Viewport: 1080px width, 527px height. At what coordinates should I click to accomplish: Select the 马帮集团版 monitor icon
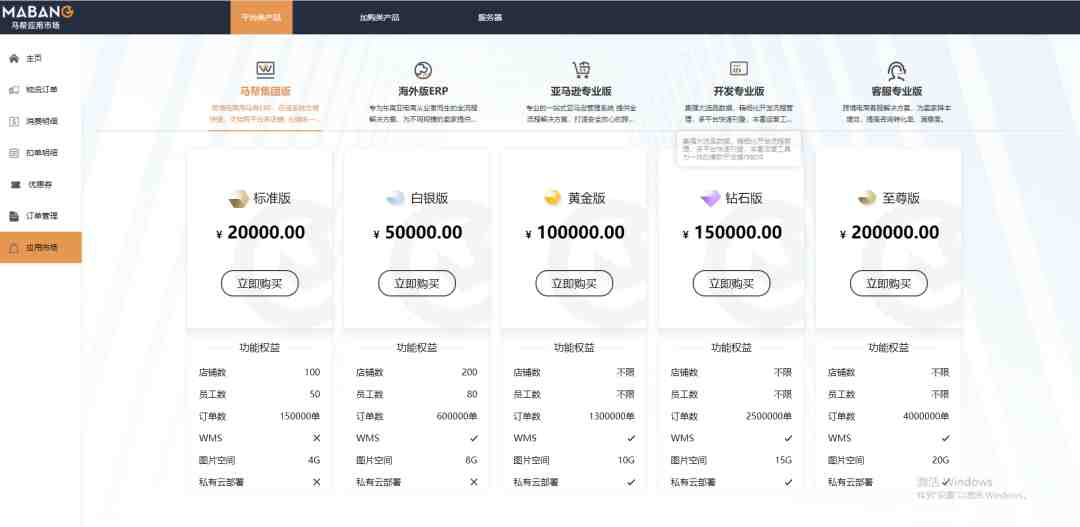point(265,69)
